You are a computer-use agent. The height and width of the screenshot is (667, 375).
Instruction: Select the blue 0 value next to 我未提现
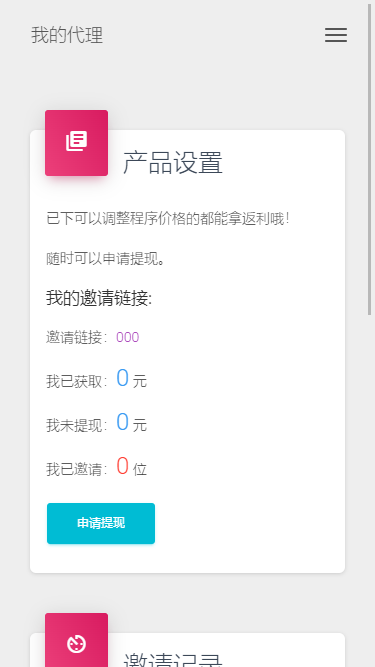click(x=122, y=422)
